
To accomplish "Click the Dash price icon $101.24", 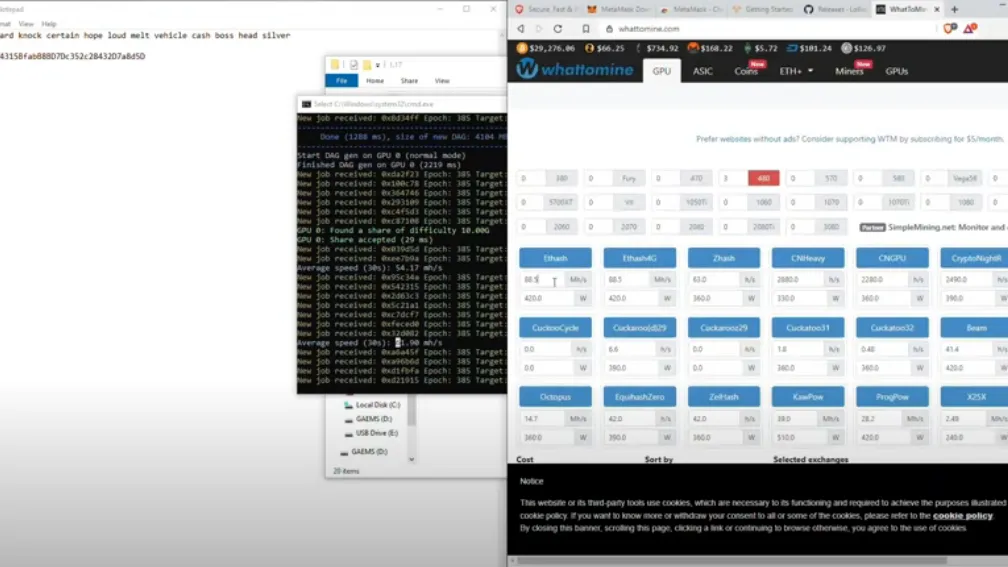I will [792, 48].
